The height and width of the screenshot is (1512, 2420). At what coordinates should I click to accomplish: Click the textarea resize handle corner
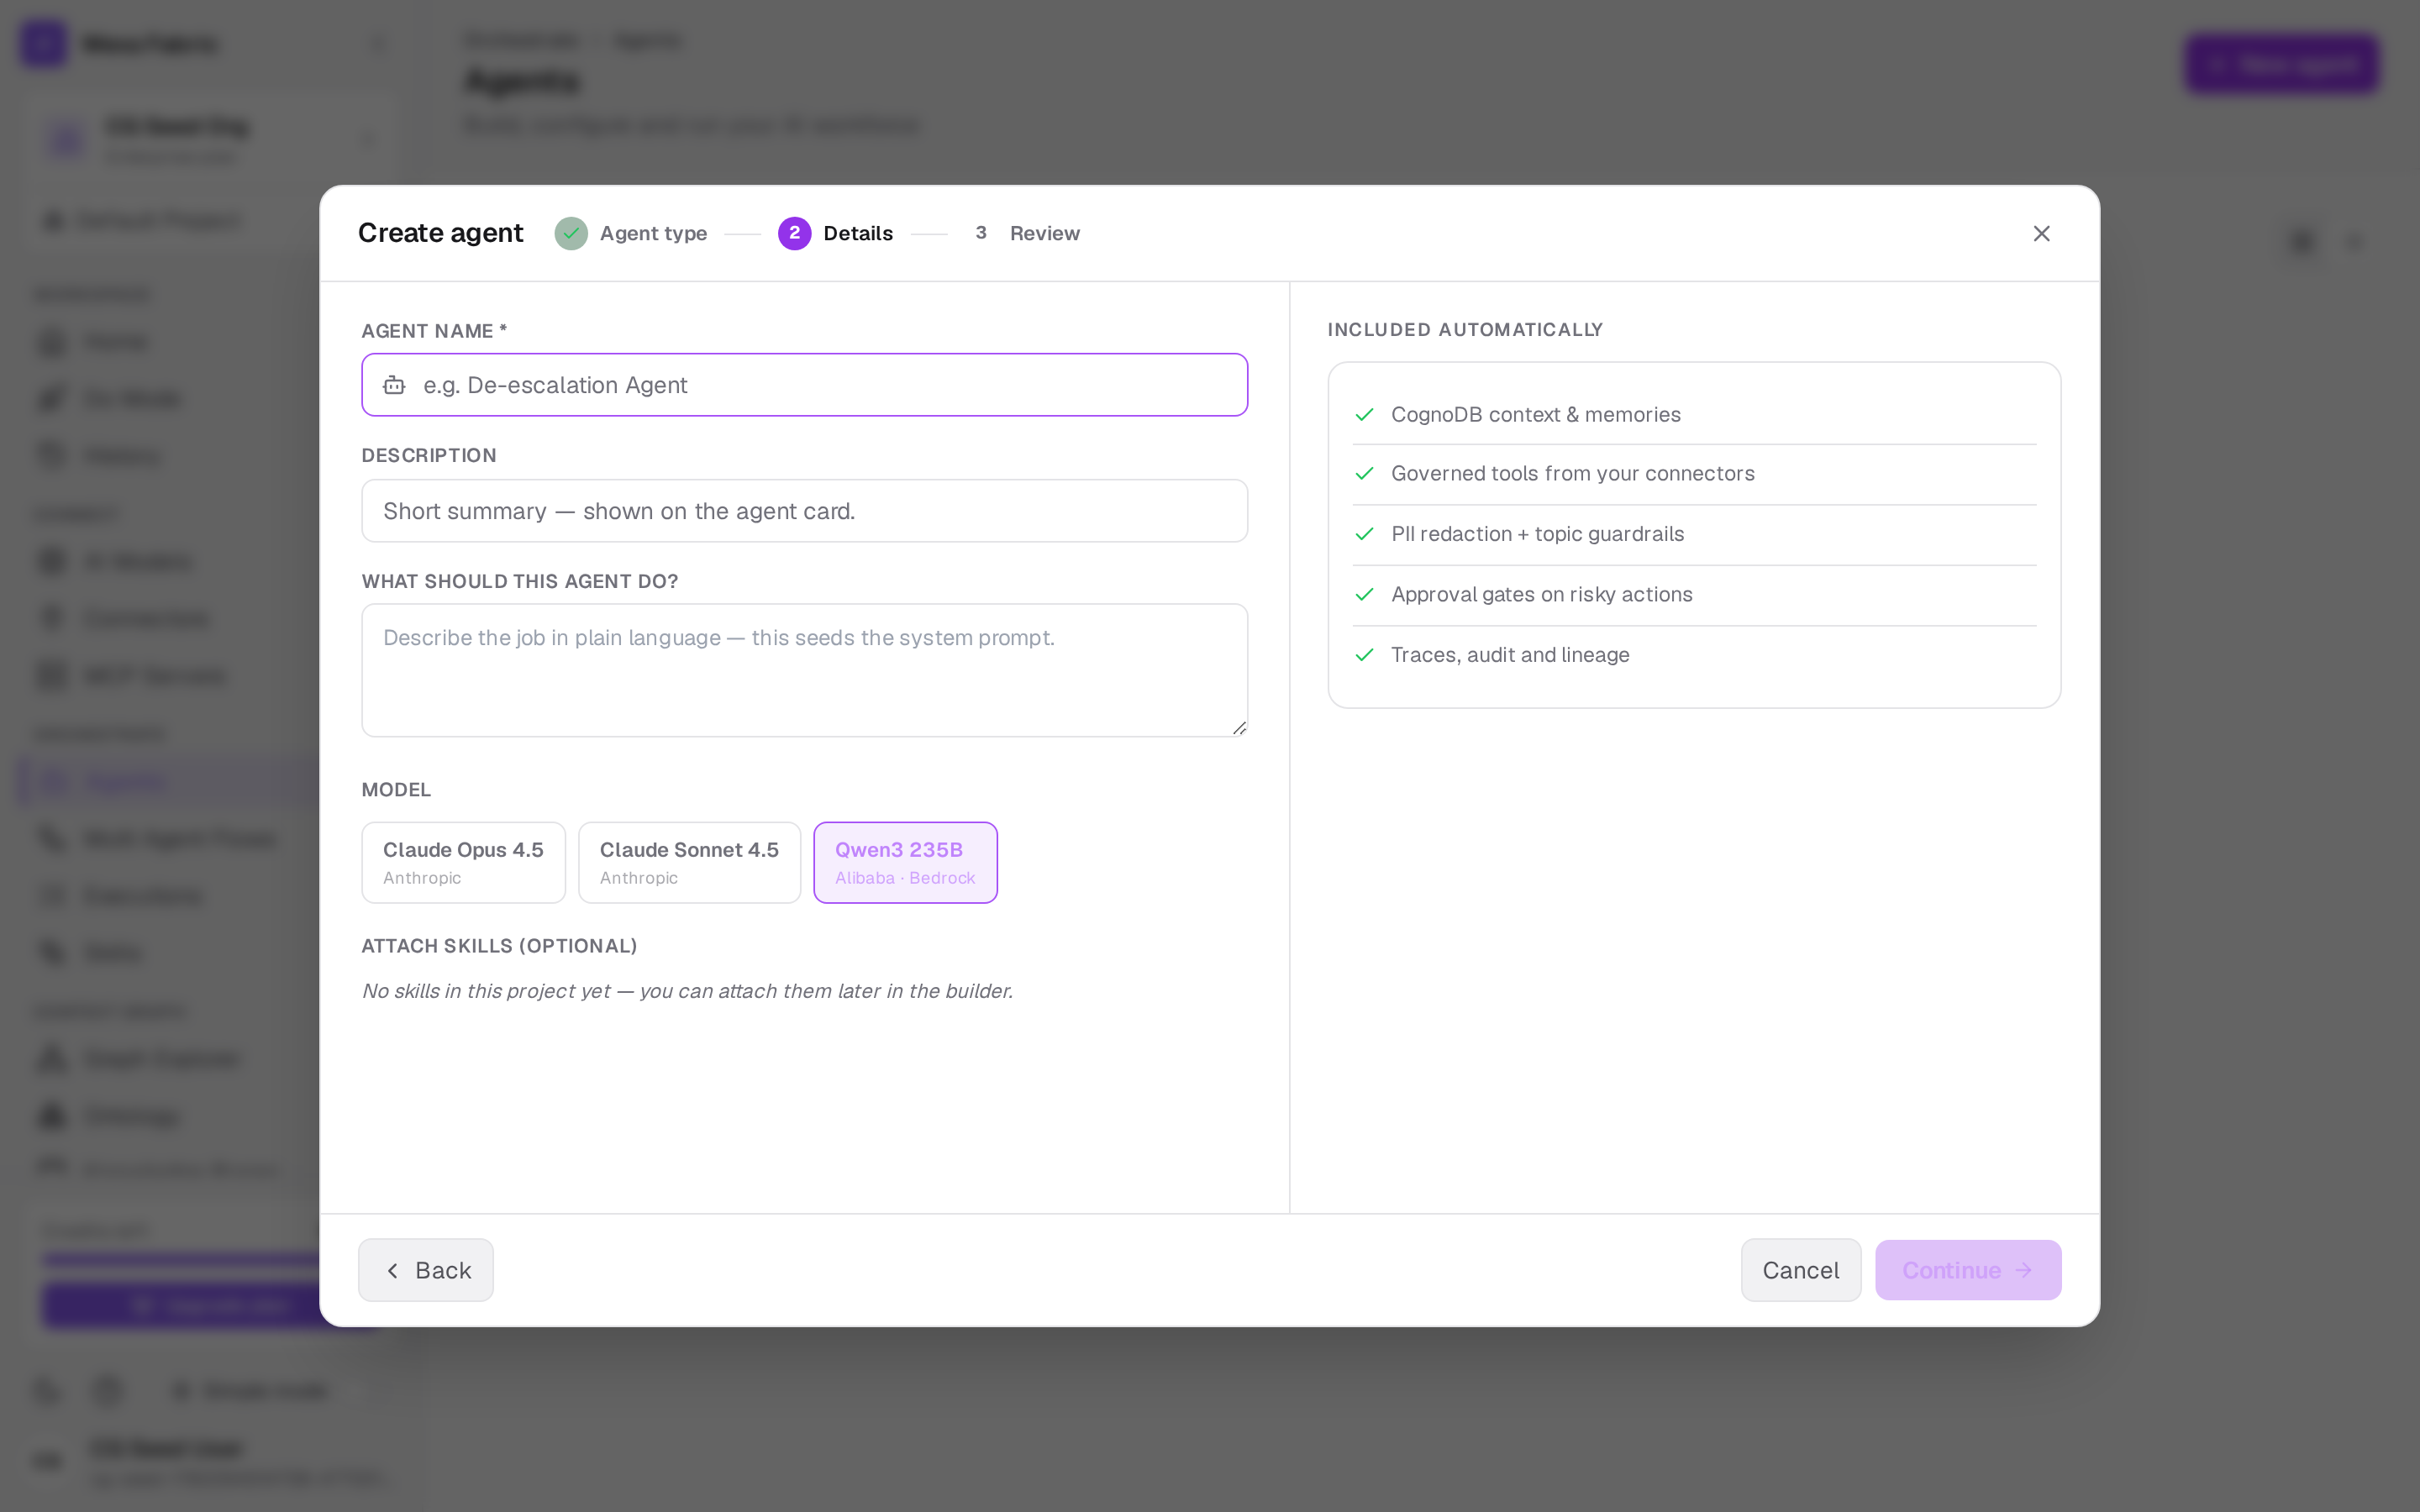tap(1239, 728)
